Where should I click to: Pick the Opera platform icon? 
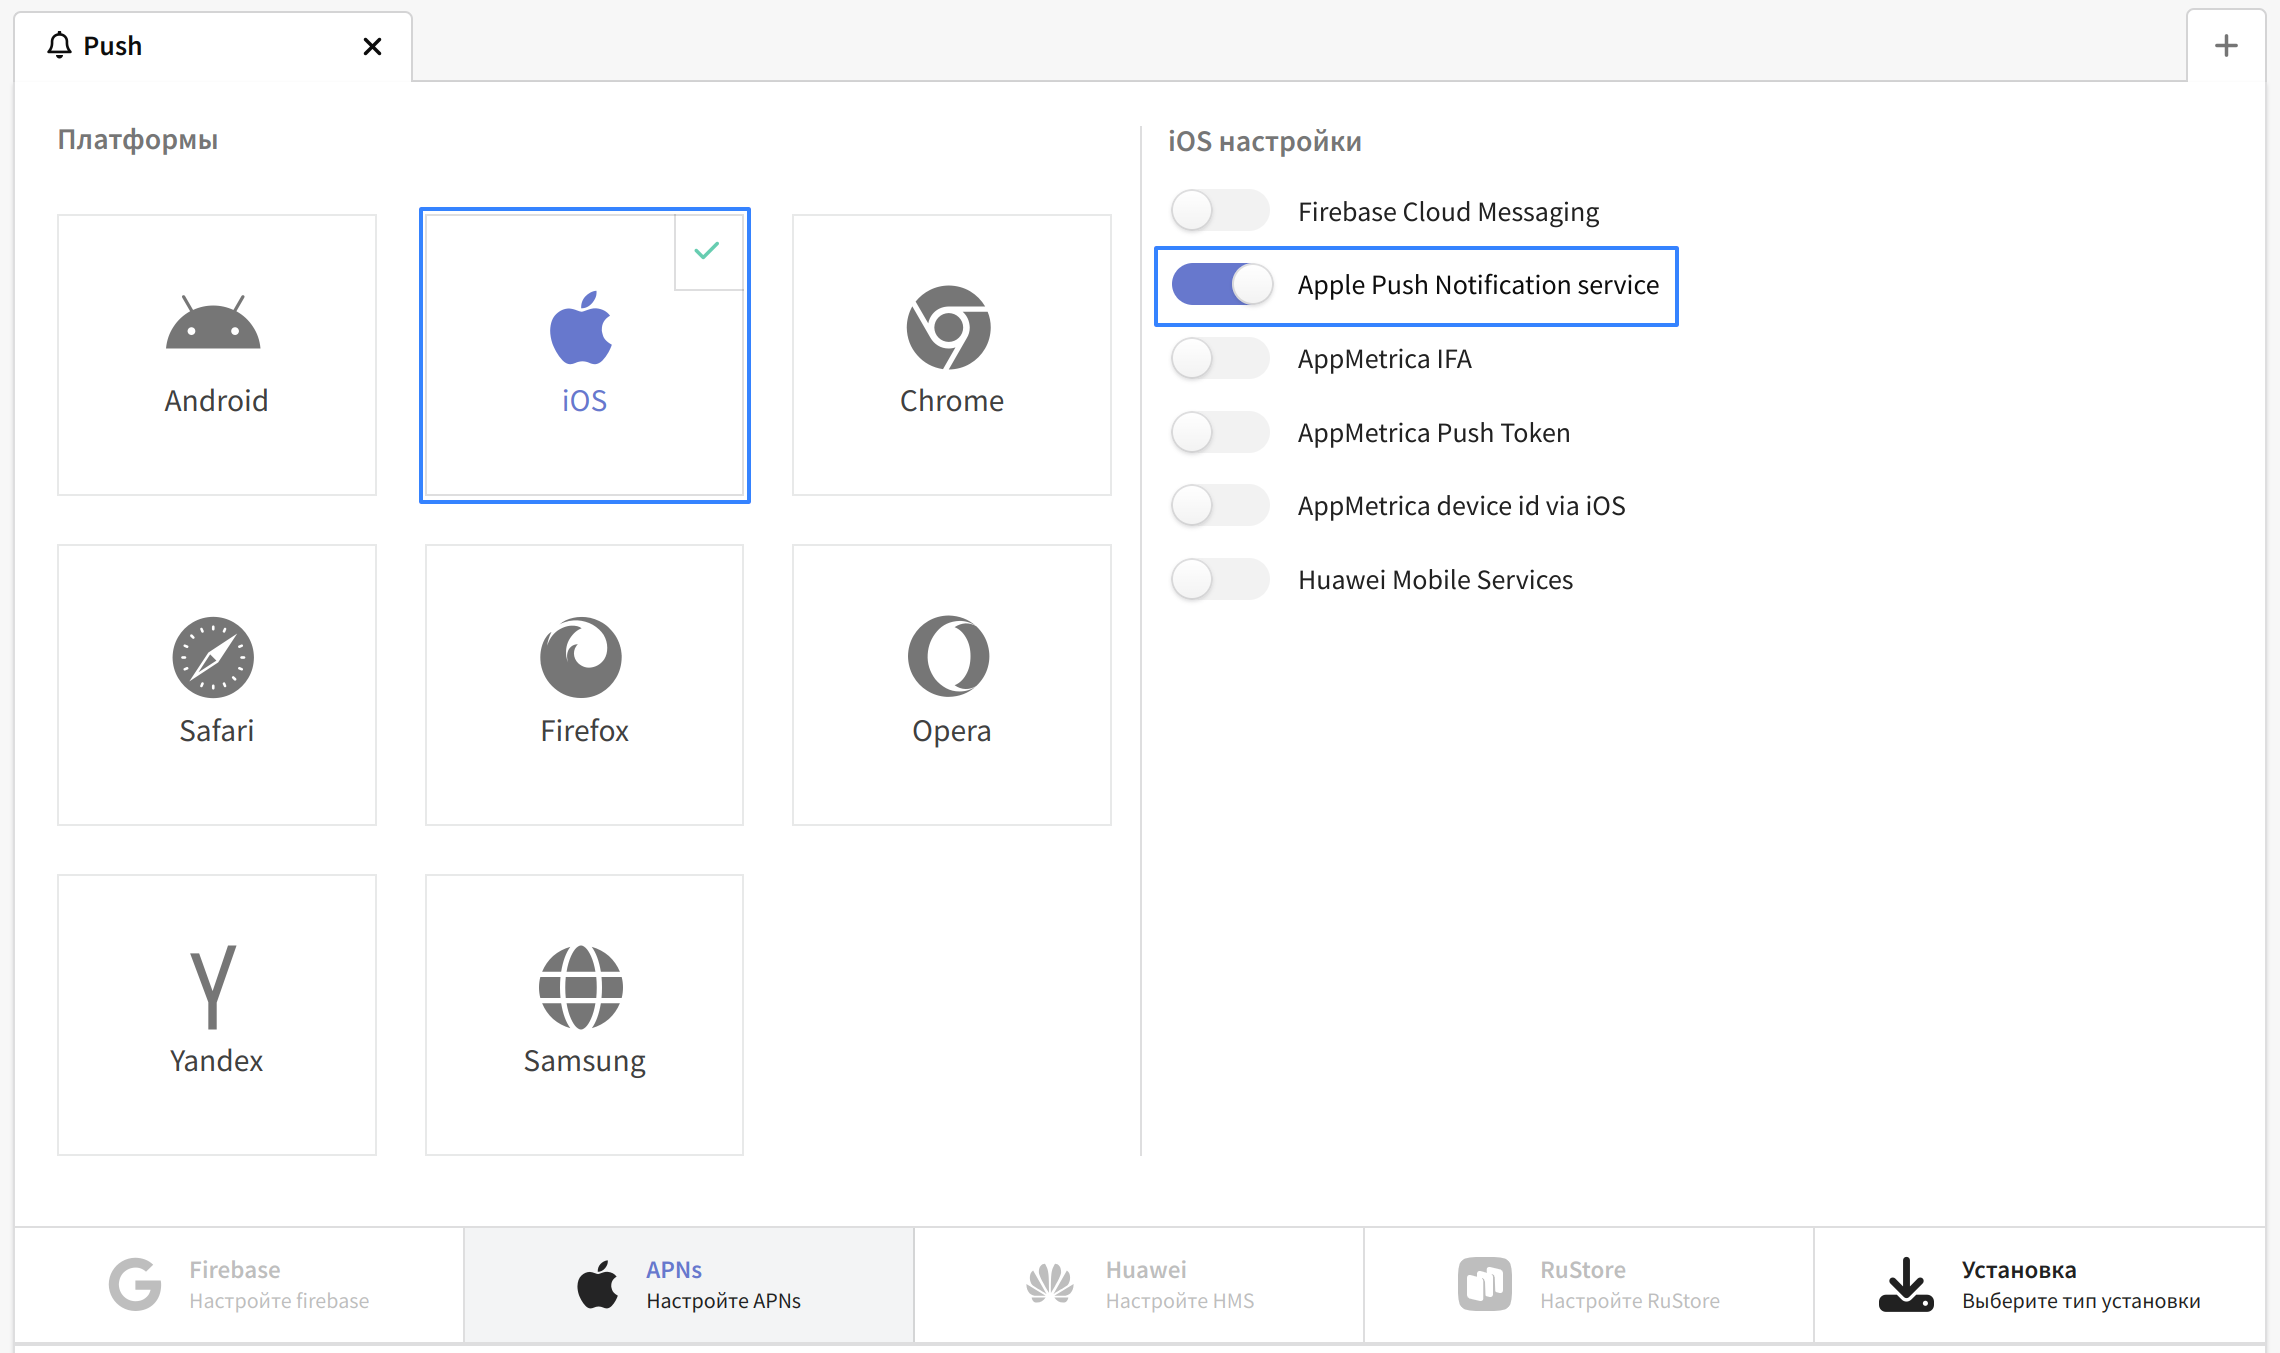[948, 657]
